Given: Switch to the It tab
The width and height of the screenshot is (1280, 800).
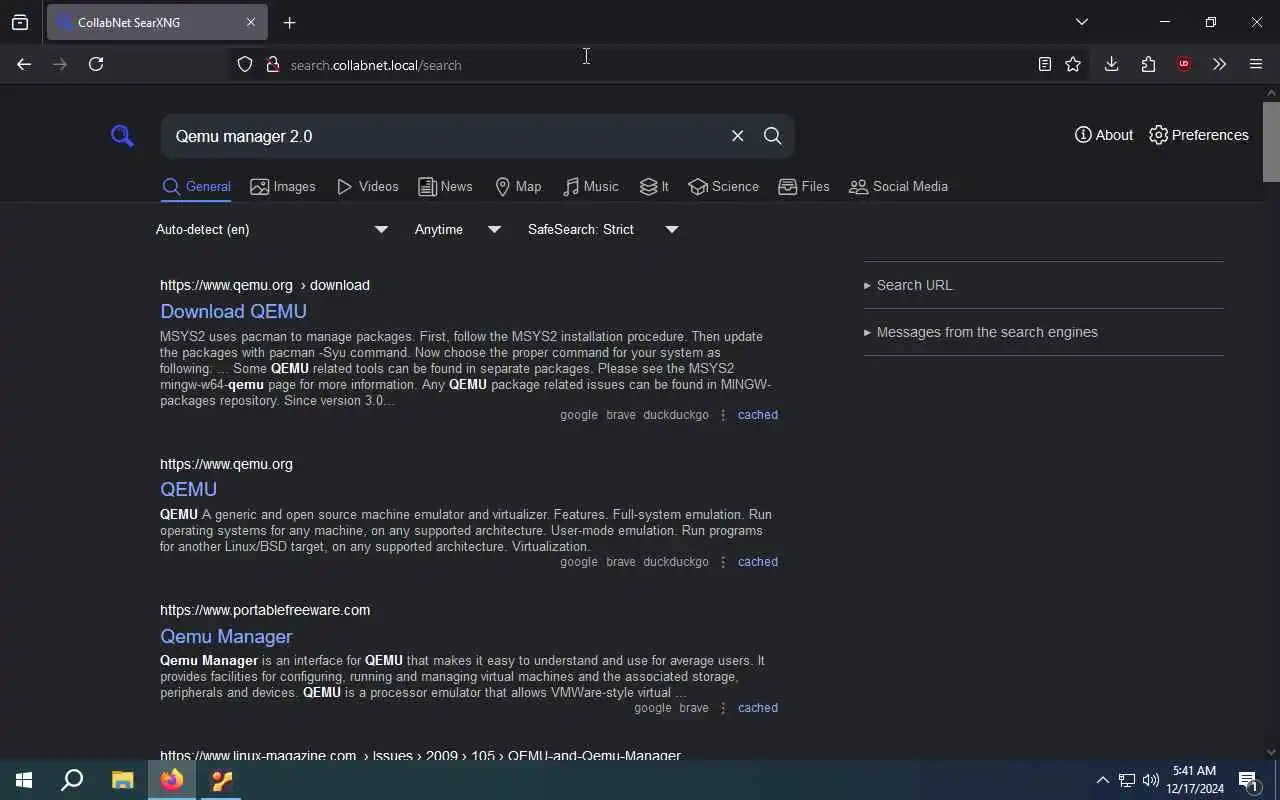Looking at the screenshot, I should [x=654, y=186].
